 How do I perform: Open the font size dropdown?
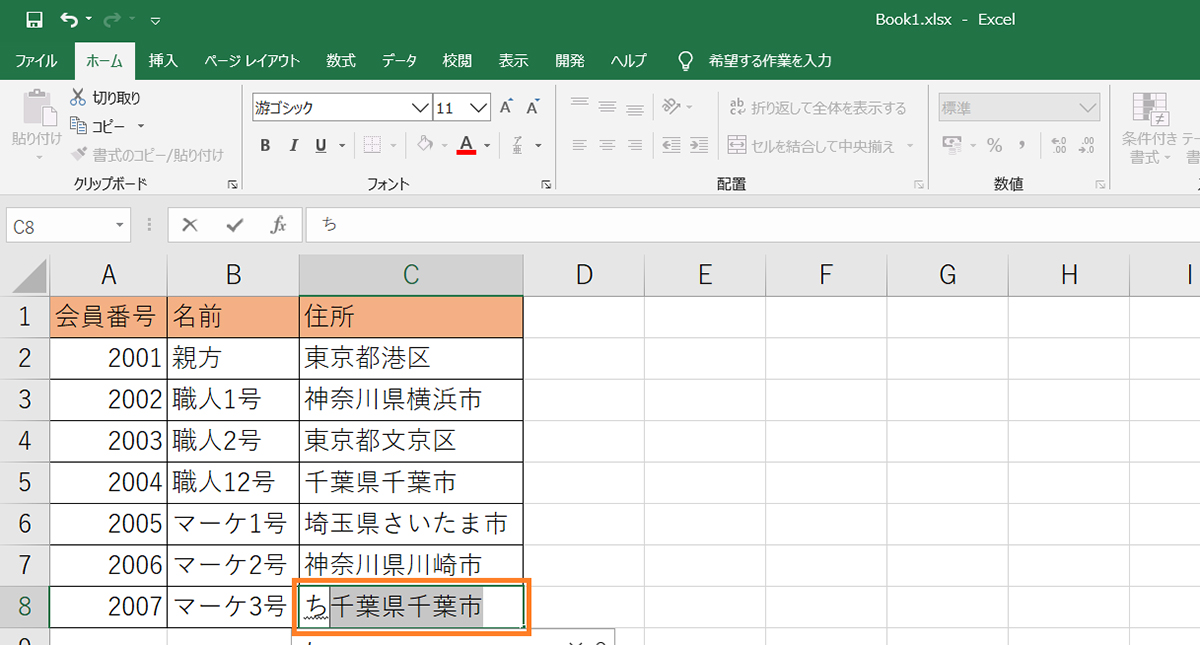pyautogui.click(x=479, y=108)
